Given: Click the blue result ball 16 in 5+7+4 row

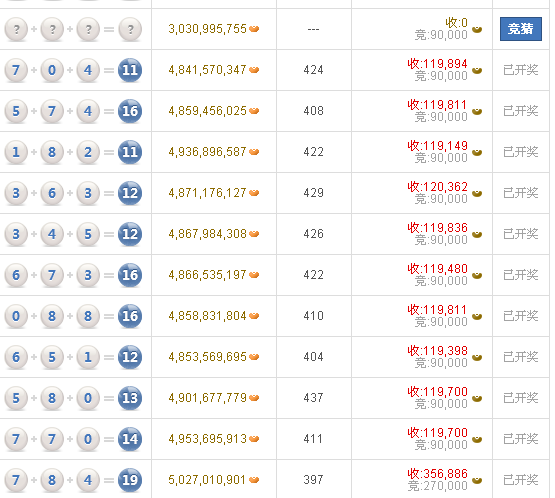Looking at the screenshot, I should coord(130,111).
